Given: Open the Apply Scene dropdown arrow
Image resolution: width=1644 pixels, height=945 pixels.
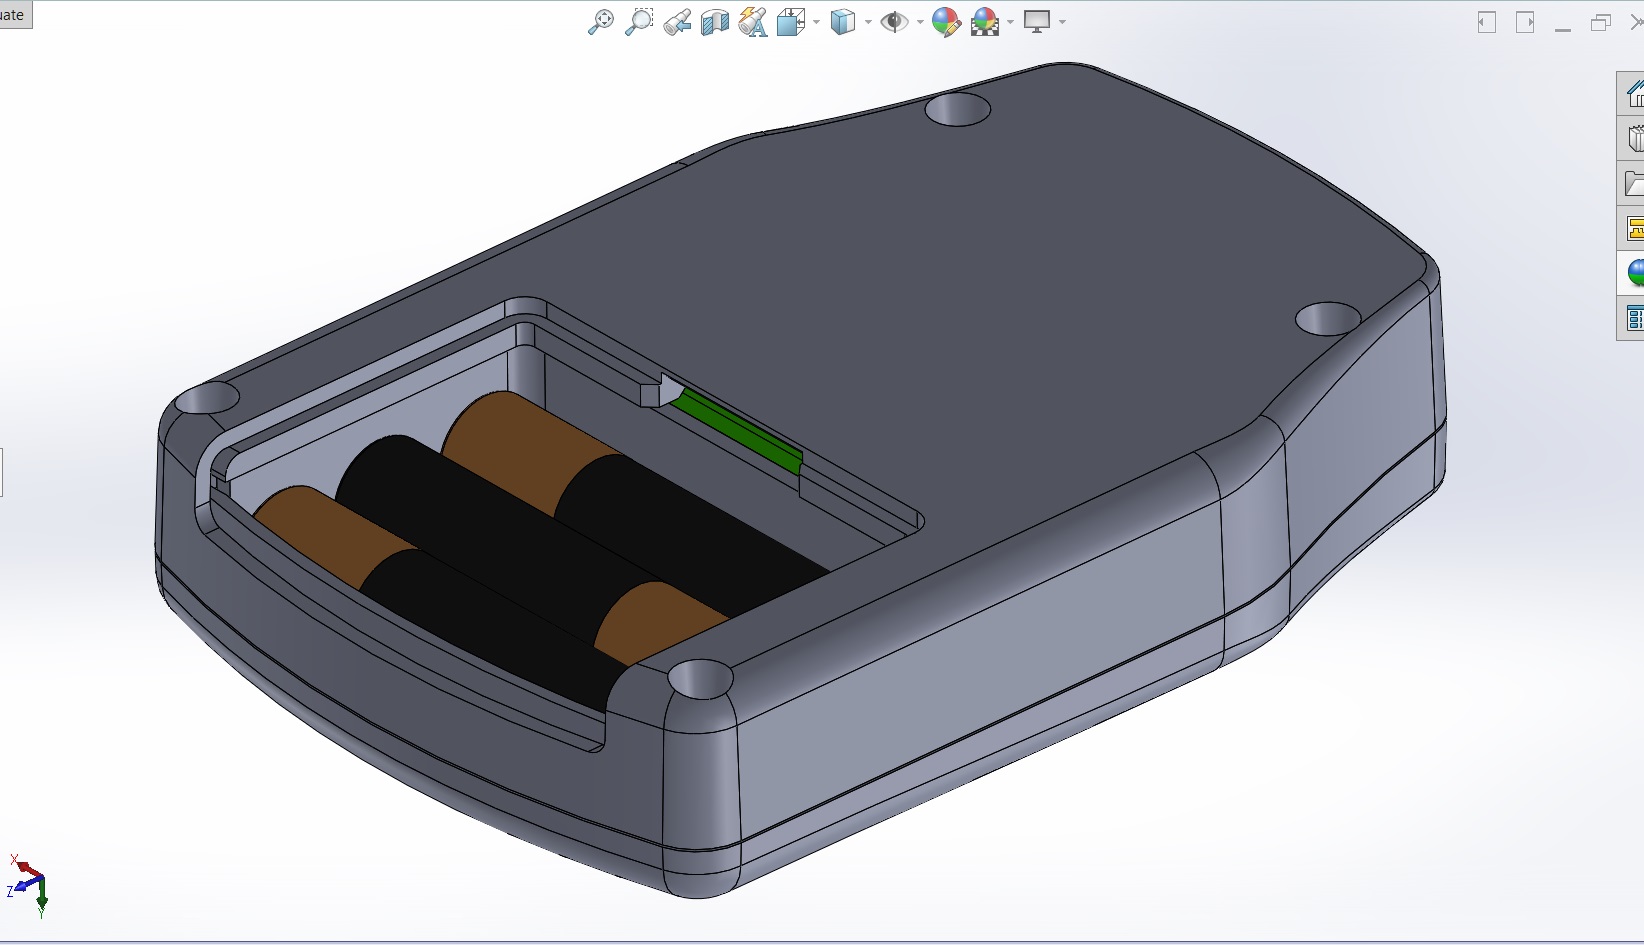Looking at the screenshot, I should (x=1010, y=22).
